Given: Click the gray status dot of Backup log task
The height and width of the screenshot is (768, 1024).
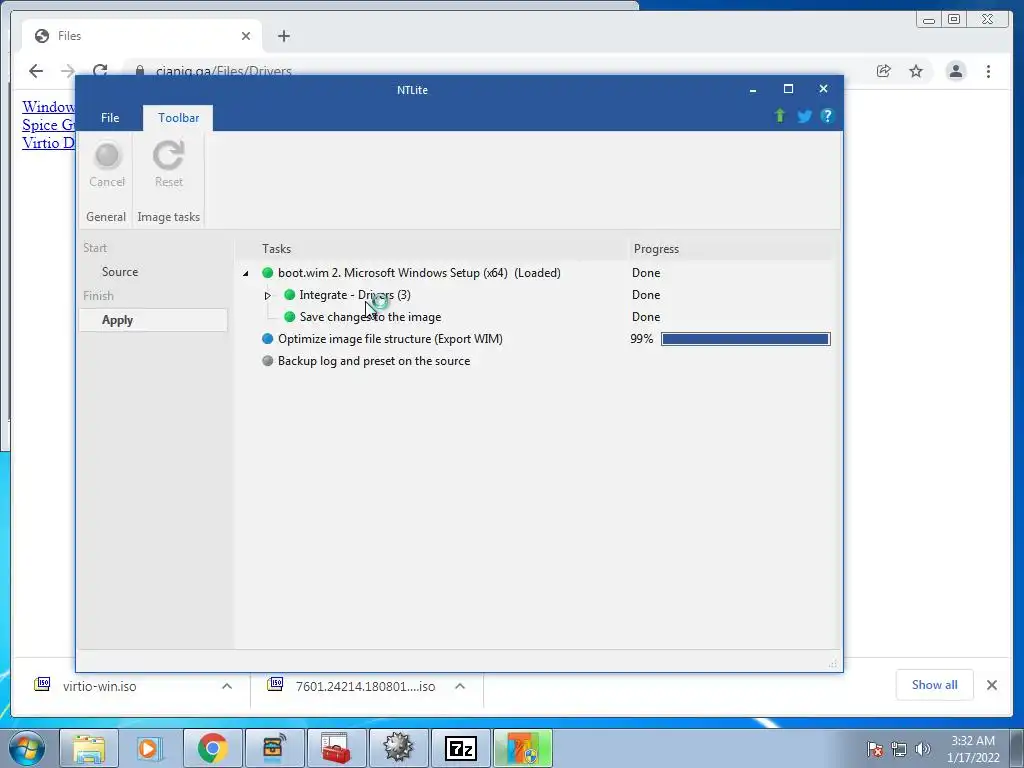Looking at the screenshot, I should click(x=267, y=360).
